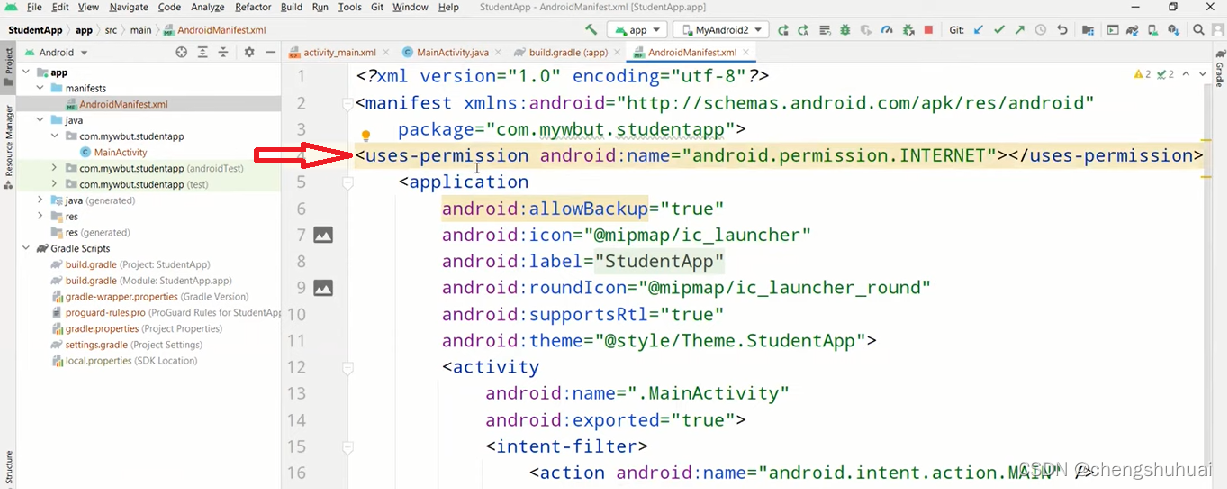Image resolution: width=1227 pixels, height=489 pixels.
Task: Expand com.mywbut.studentapp (androidTest) package
Action: [x=55, y=169]
